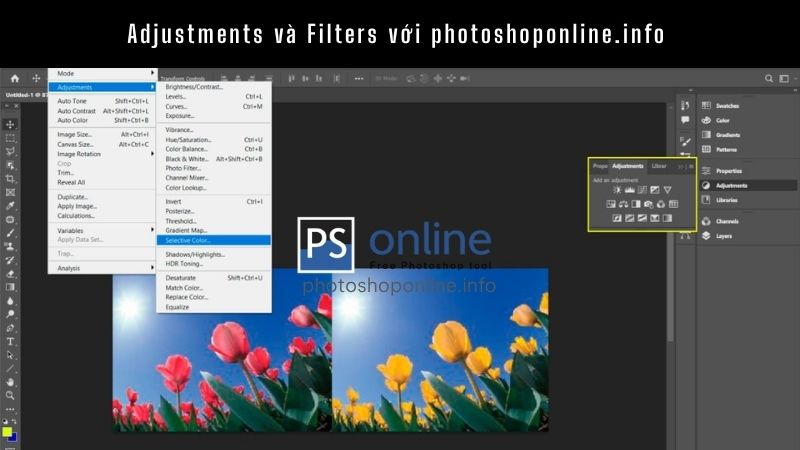Viewport: 800px width, 450px height.
Task: Add Invert adjustment icon in bottom row
Action: pyautogui.click(x=617, y=218)
